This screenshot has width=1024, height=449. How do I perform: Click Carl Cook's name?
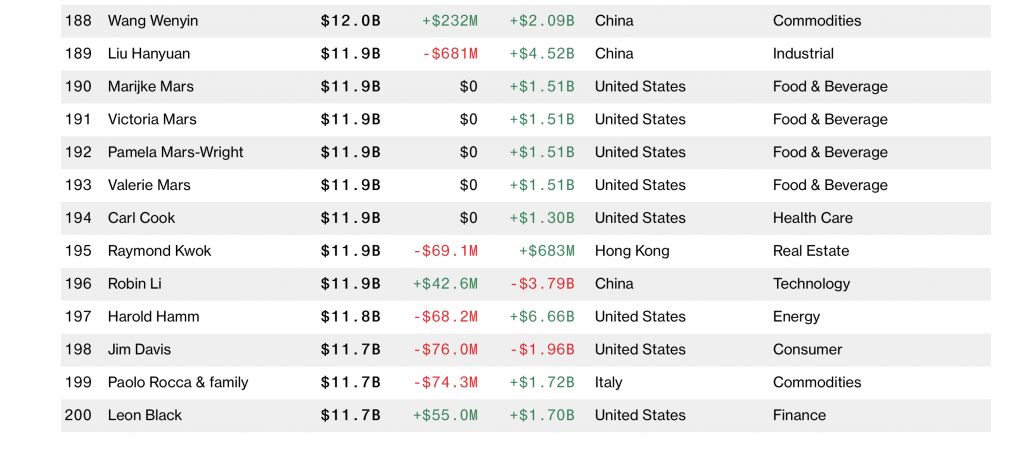[141, 218]
